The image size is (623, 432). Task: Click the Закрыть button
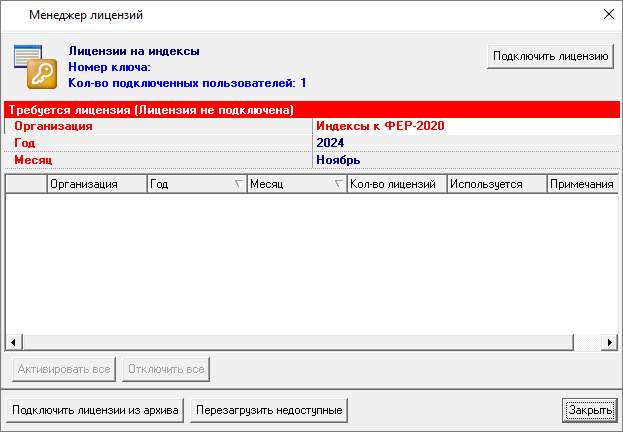click(590, 410)
